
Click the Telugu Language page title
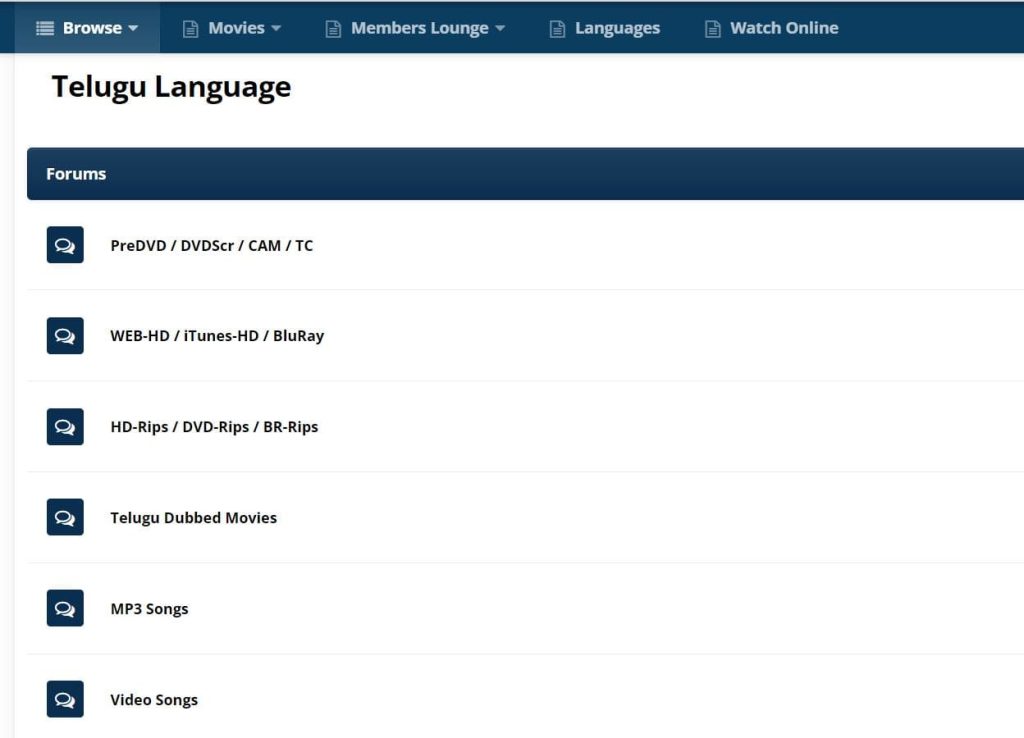point(171,88)
